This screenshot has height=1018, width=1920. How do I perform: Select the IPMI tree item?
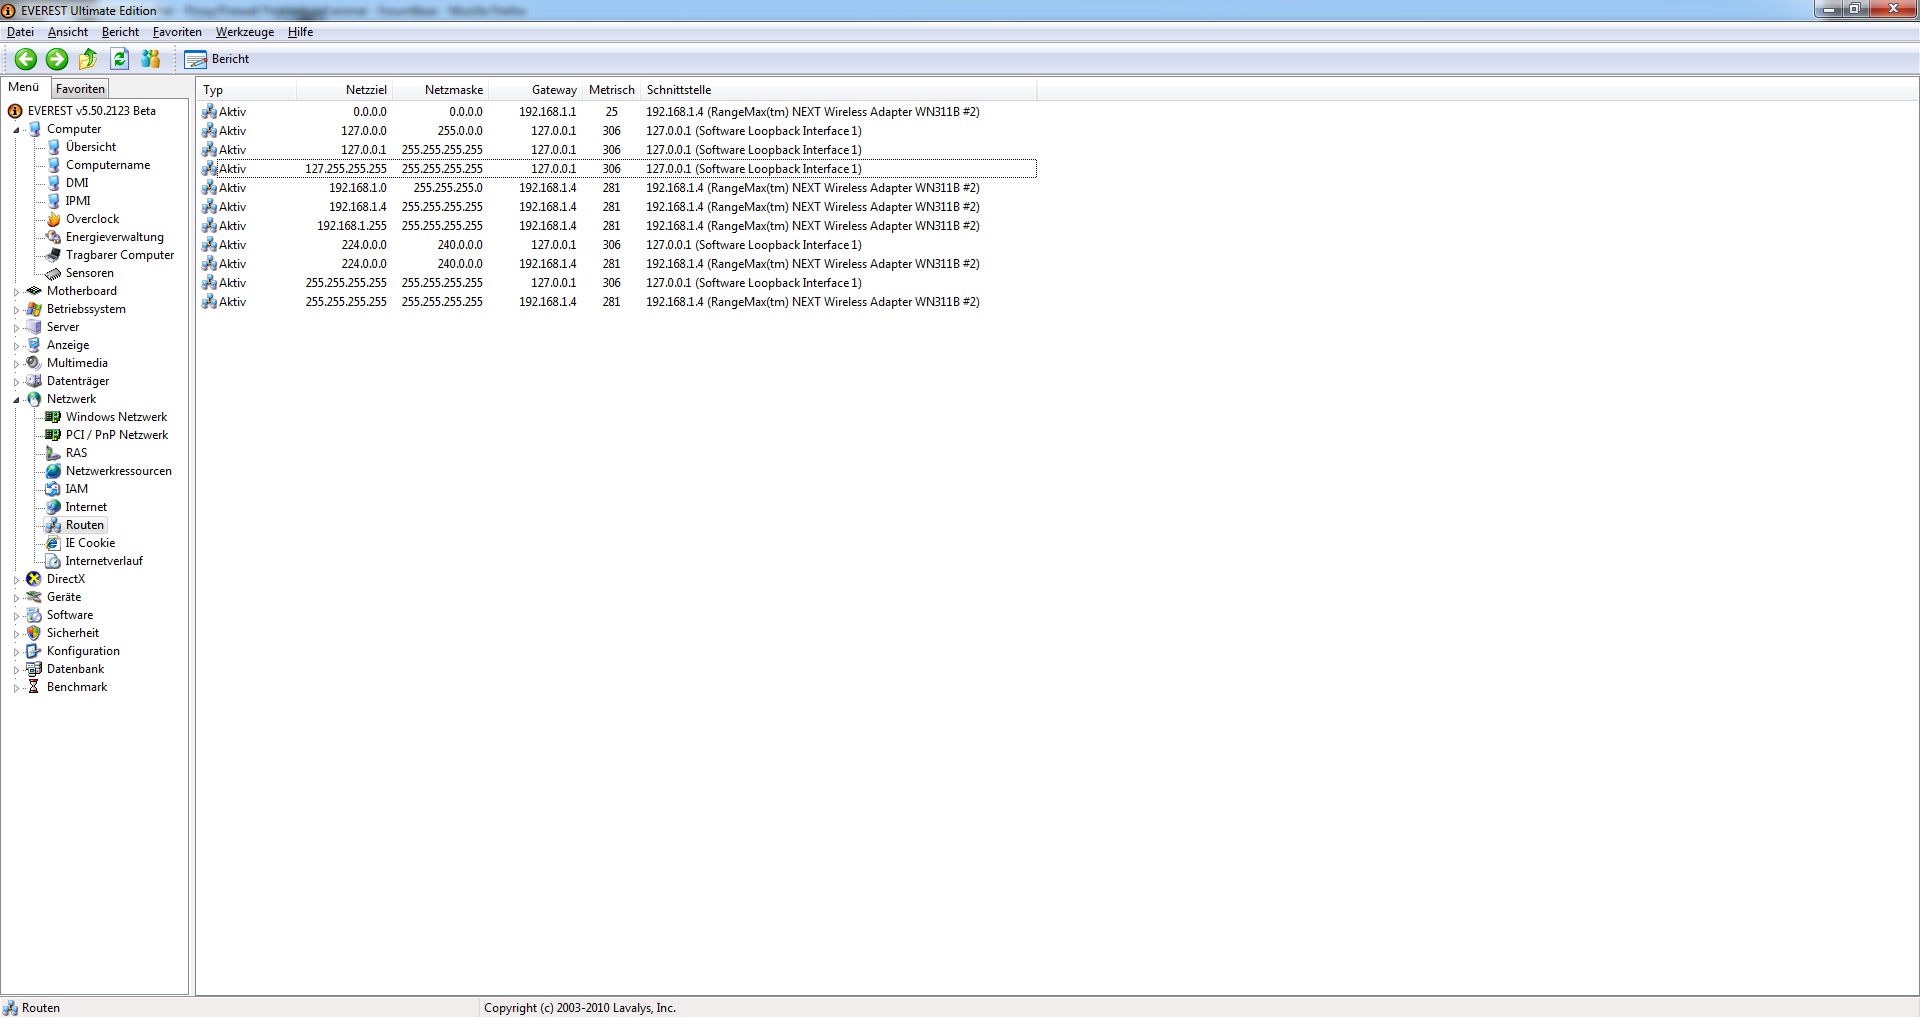[78, 201]
